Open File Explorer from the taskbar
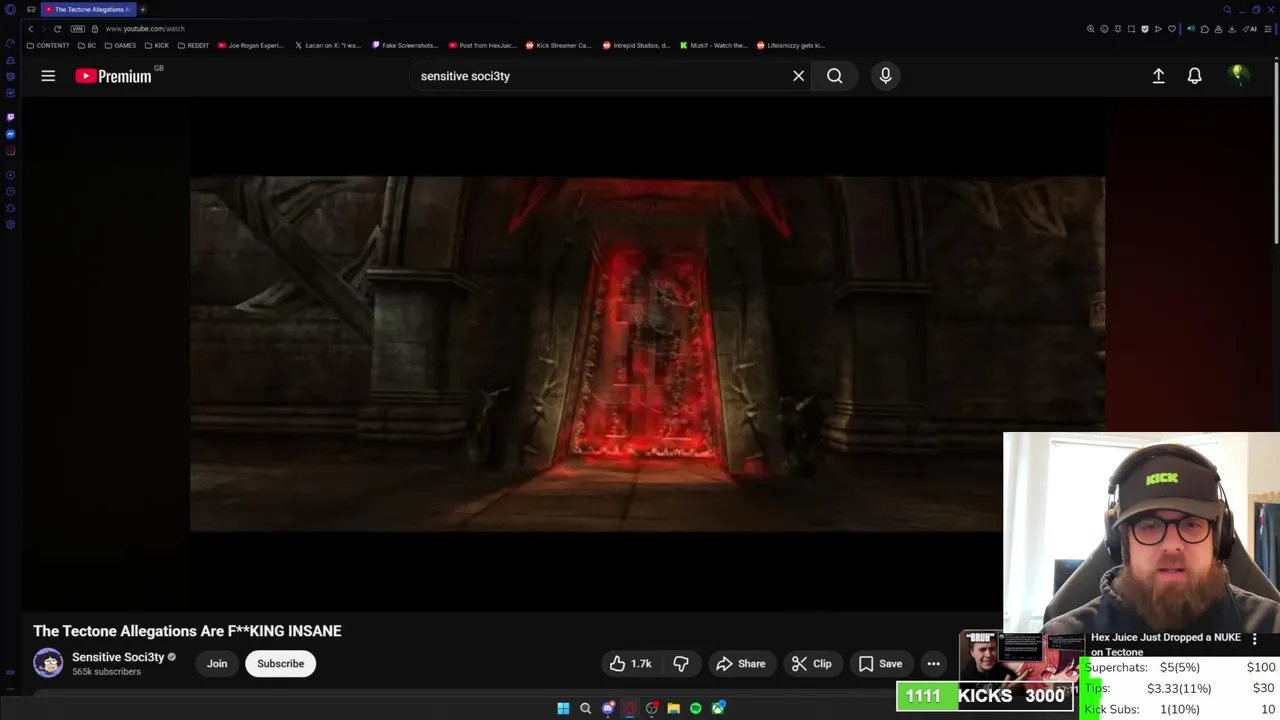This screenshot has height=720, width=1280. coord(673,708)
